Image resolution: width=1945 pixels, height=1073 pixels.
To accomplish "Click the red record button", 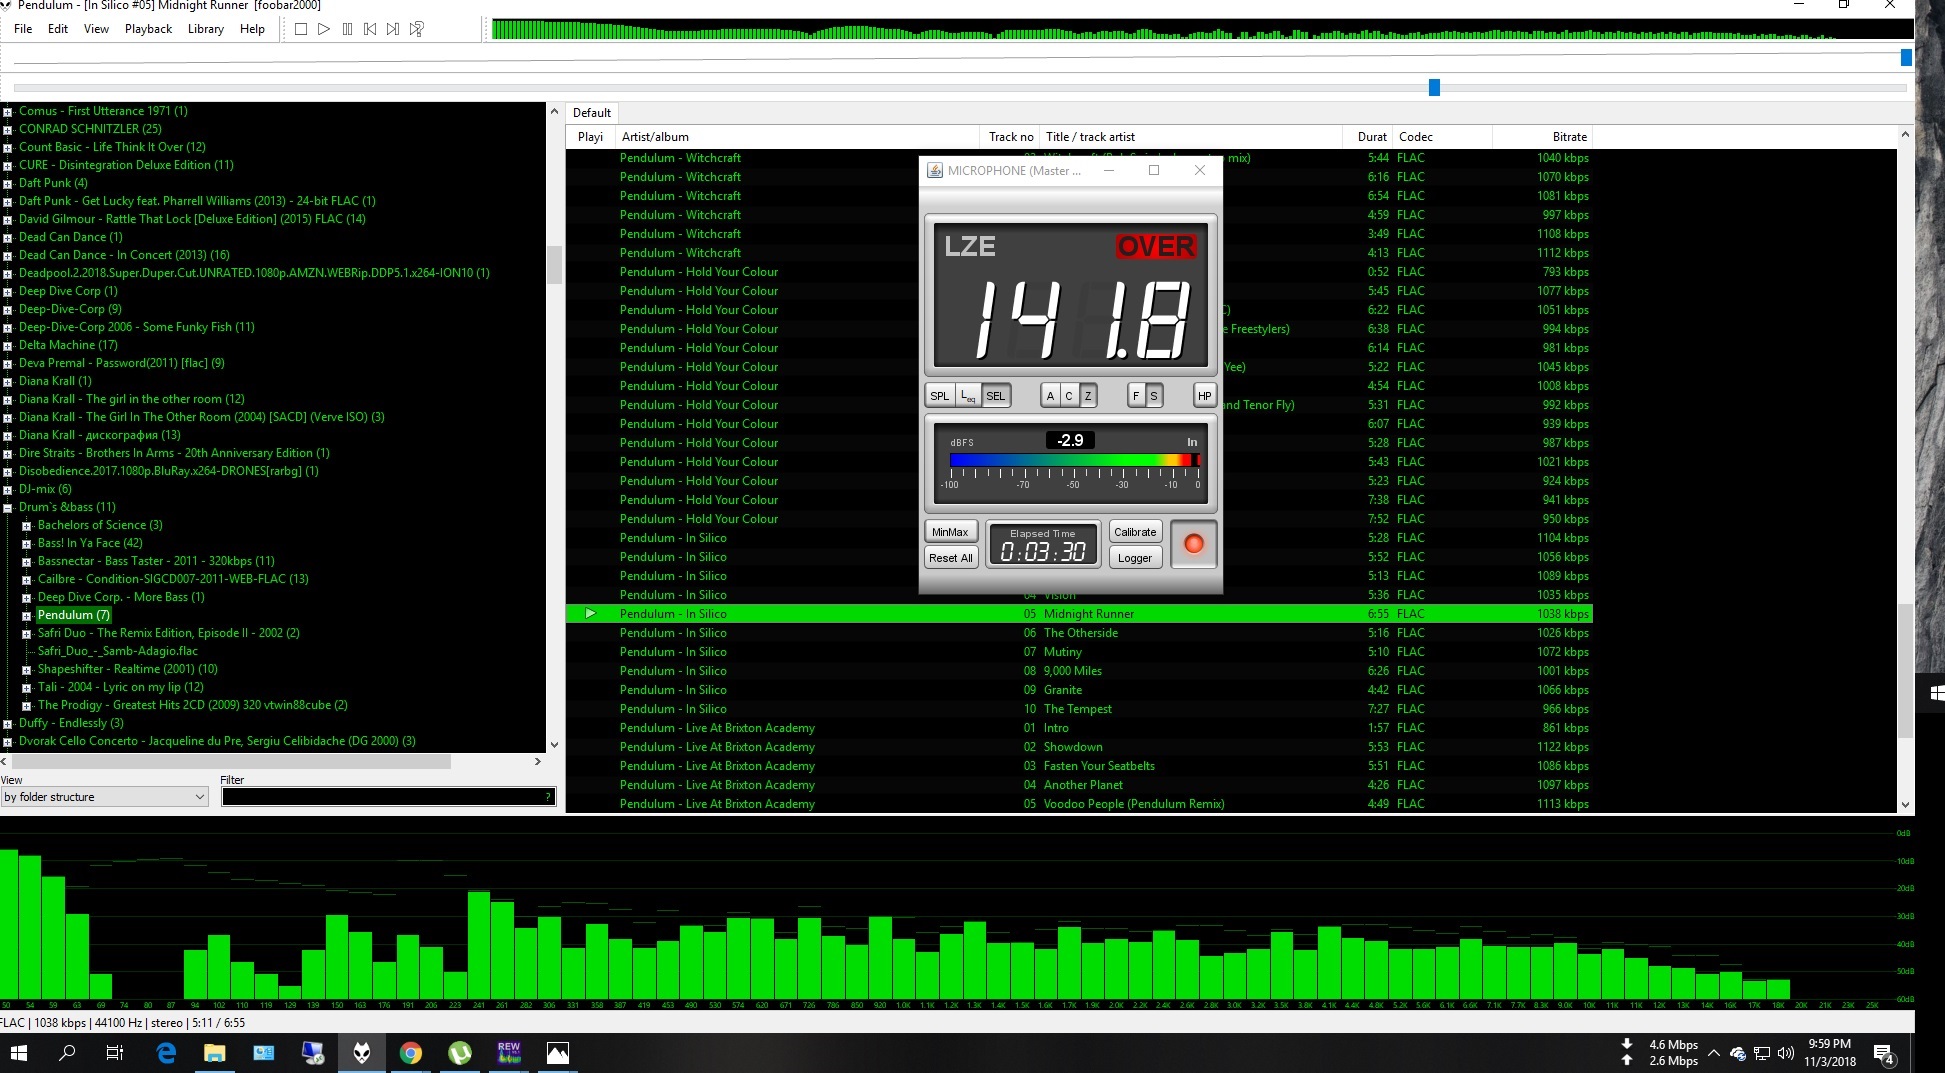I will pyautogui.click(x=1193, y=544).
